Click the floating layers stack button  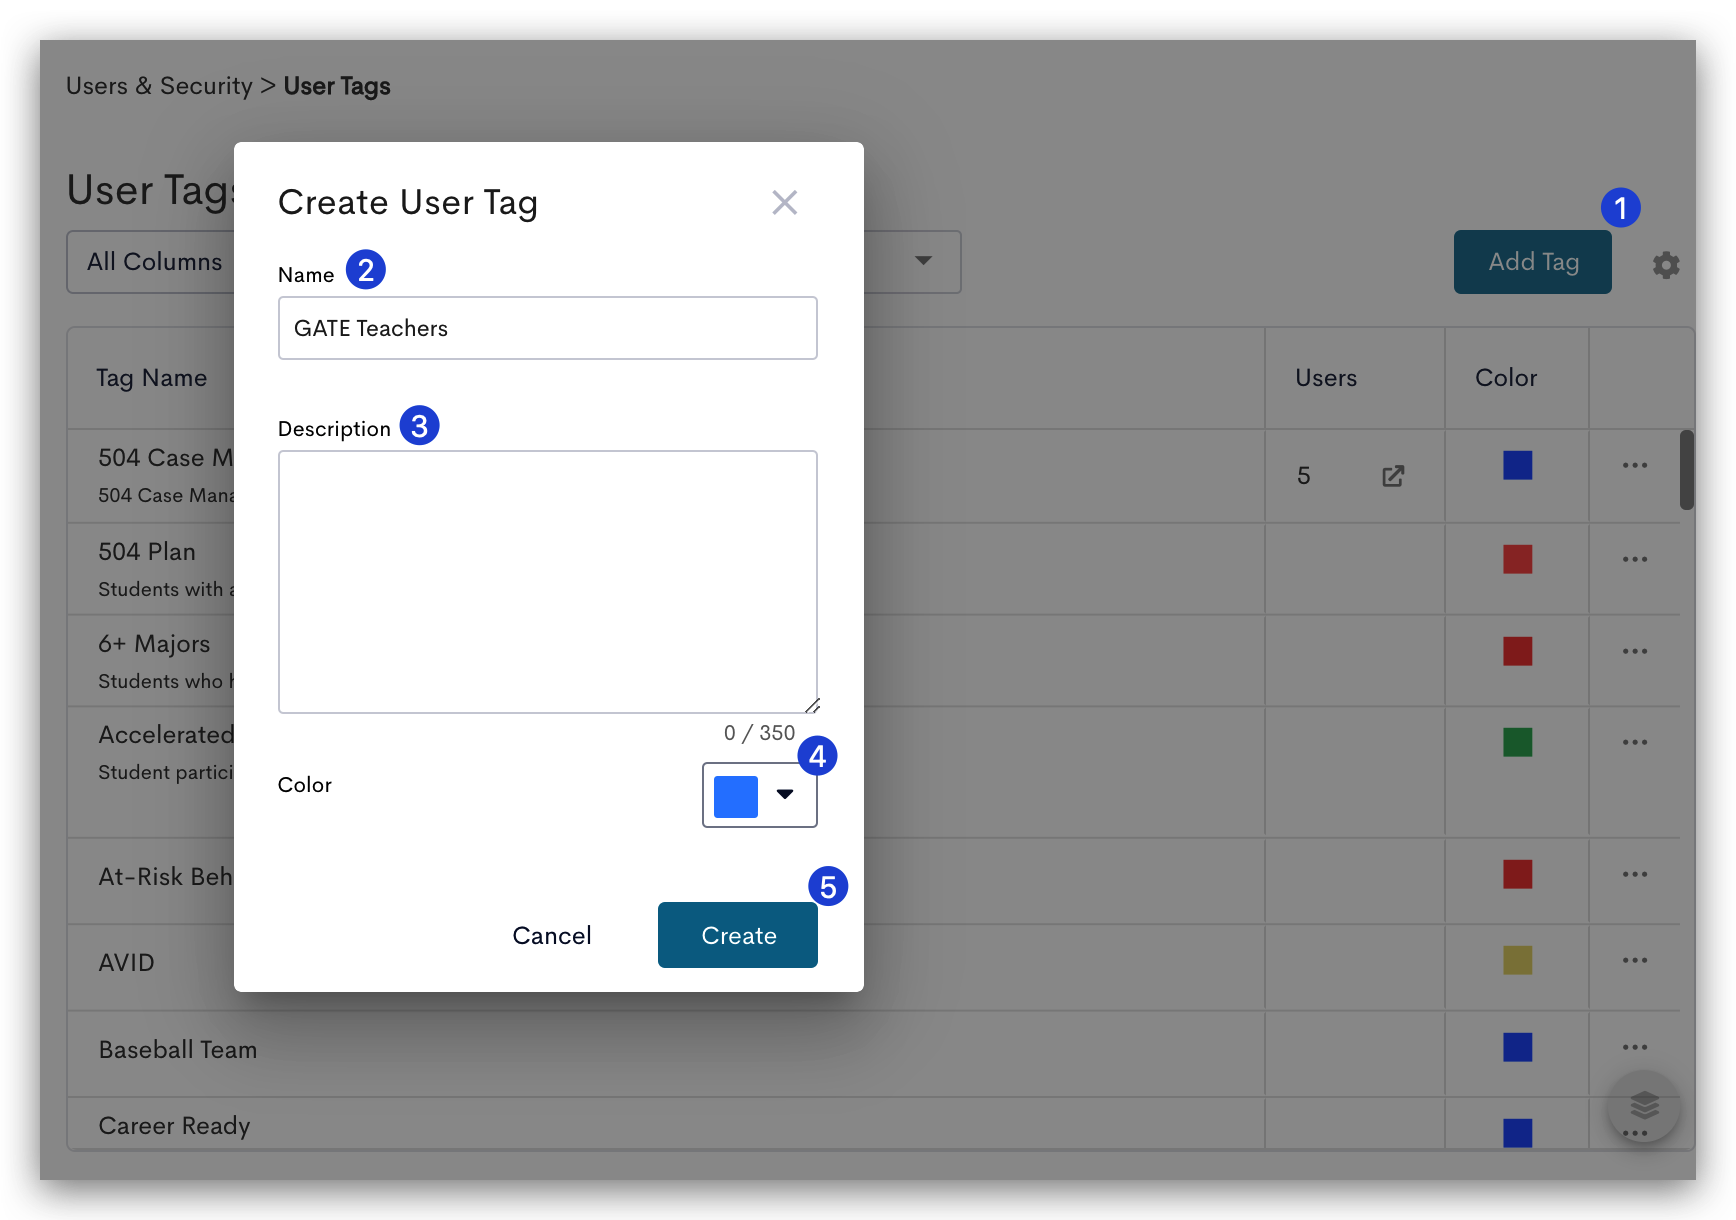coord(1644,1105)
